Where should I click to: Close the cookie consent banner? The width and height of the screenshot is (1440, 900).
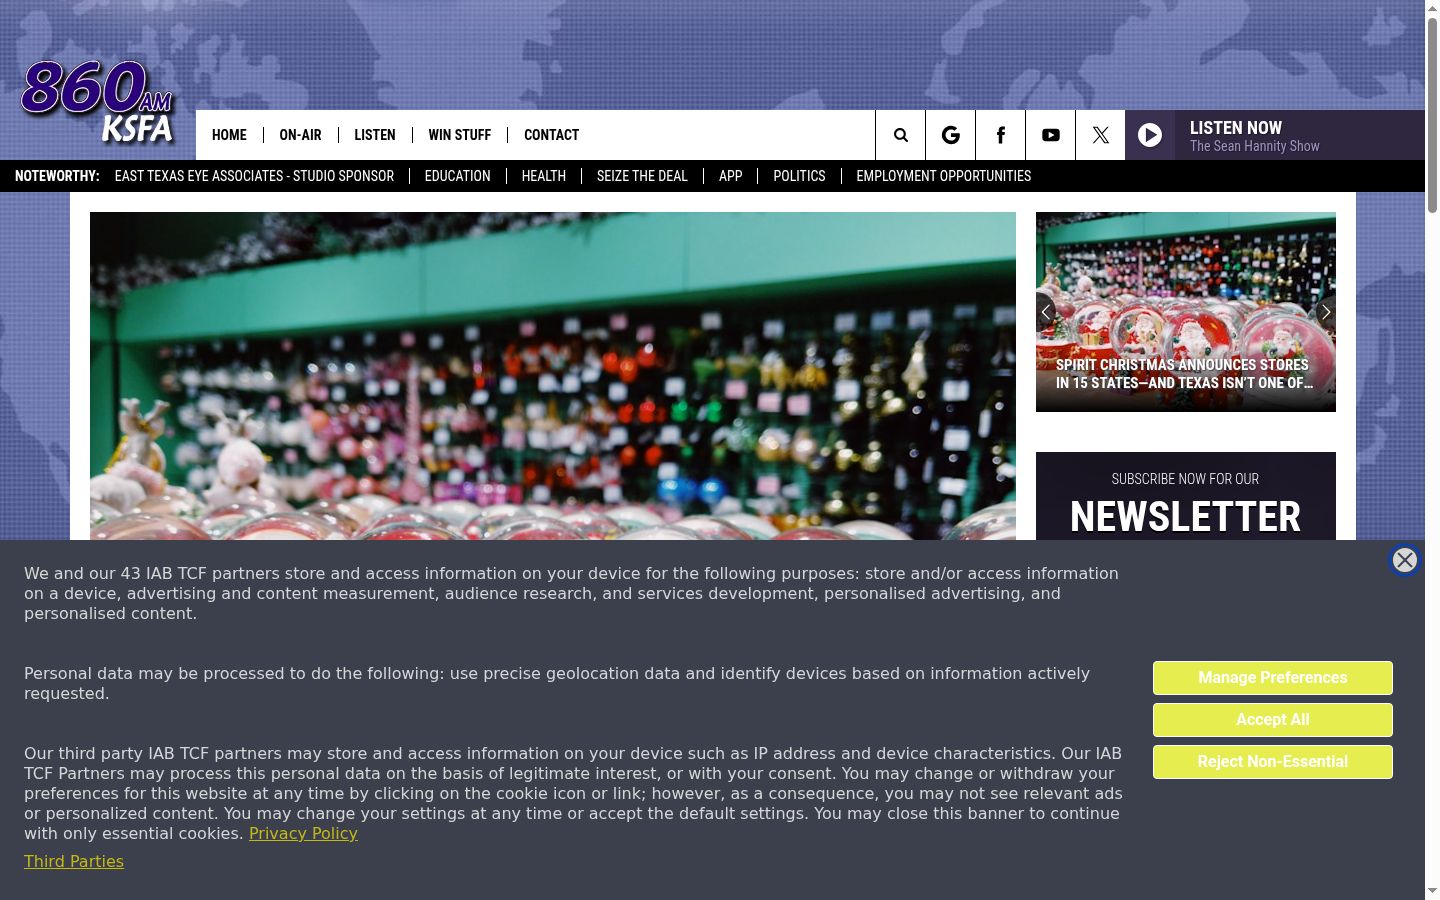(x=1405, y=560)
